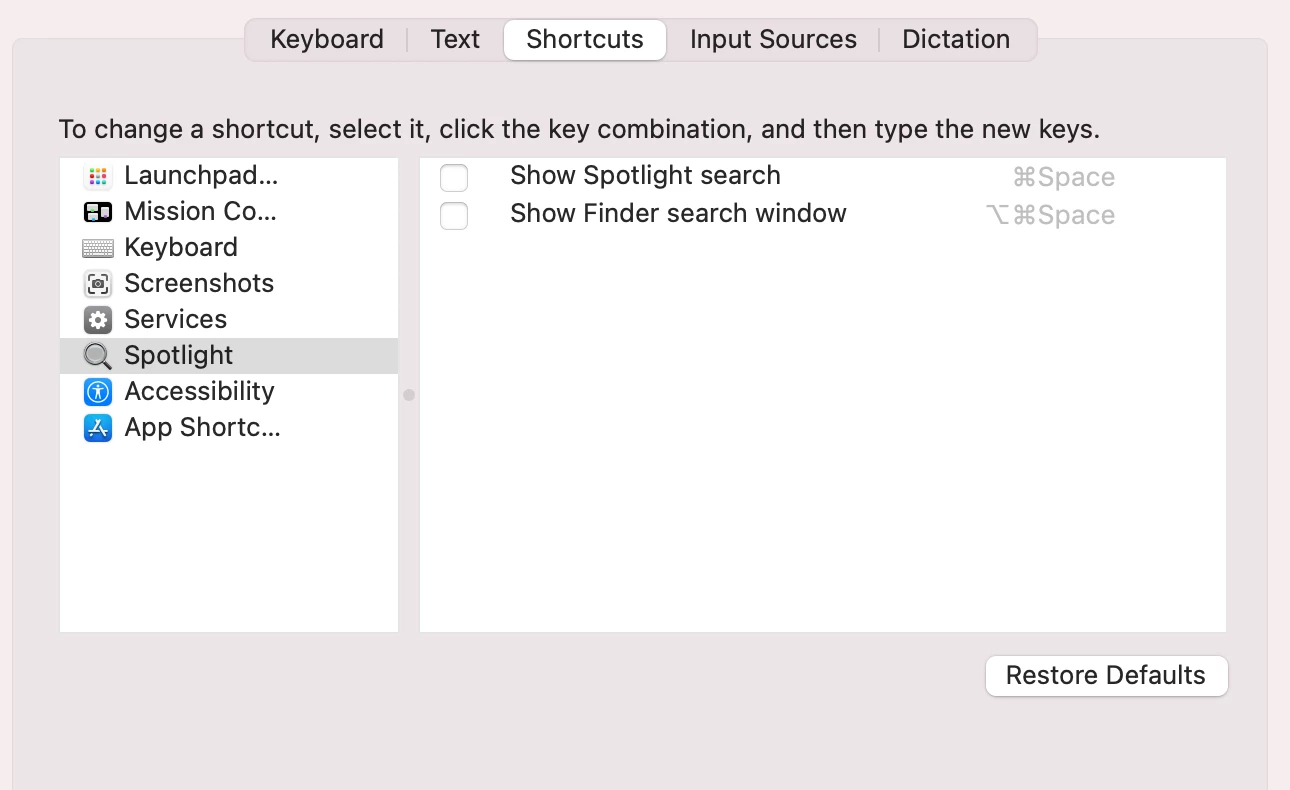
Task: Switch to the Keyboard tab
Action: tap(327, 40)
